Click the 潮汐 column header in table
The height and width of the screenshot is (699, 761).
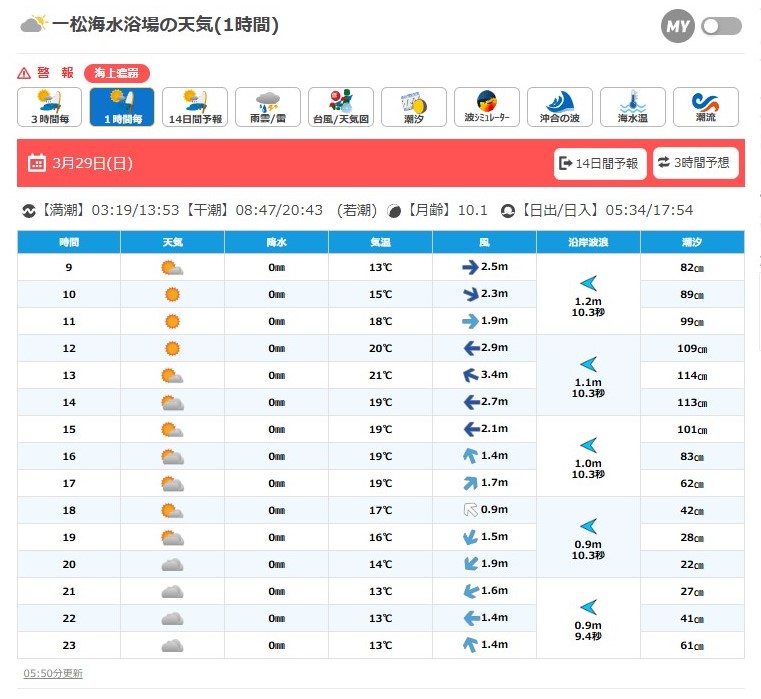click(692, 242)
